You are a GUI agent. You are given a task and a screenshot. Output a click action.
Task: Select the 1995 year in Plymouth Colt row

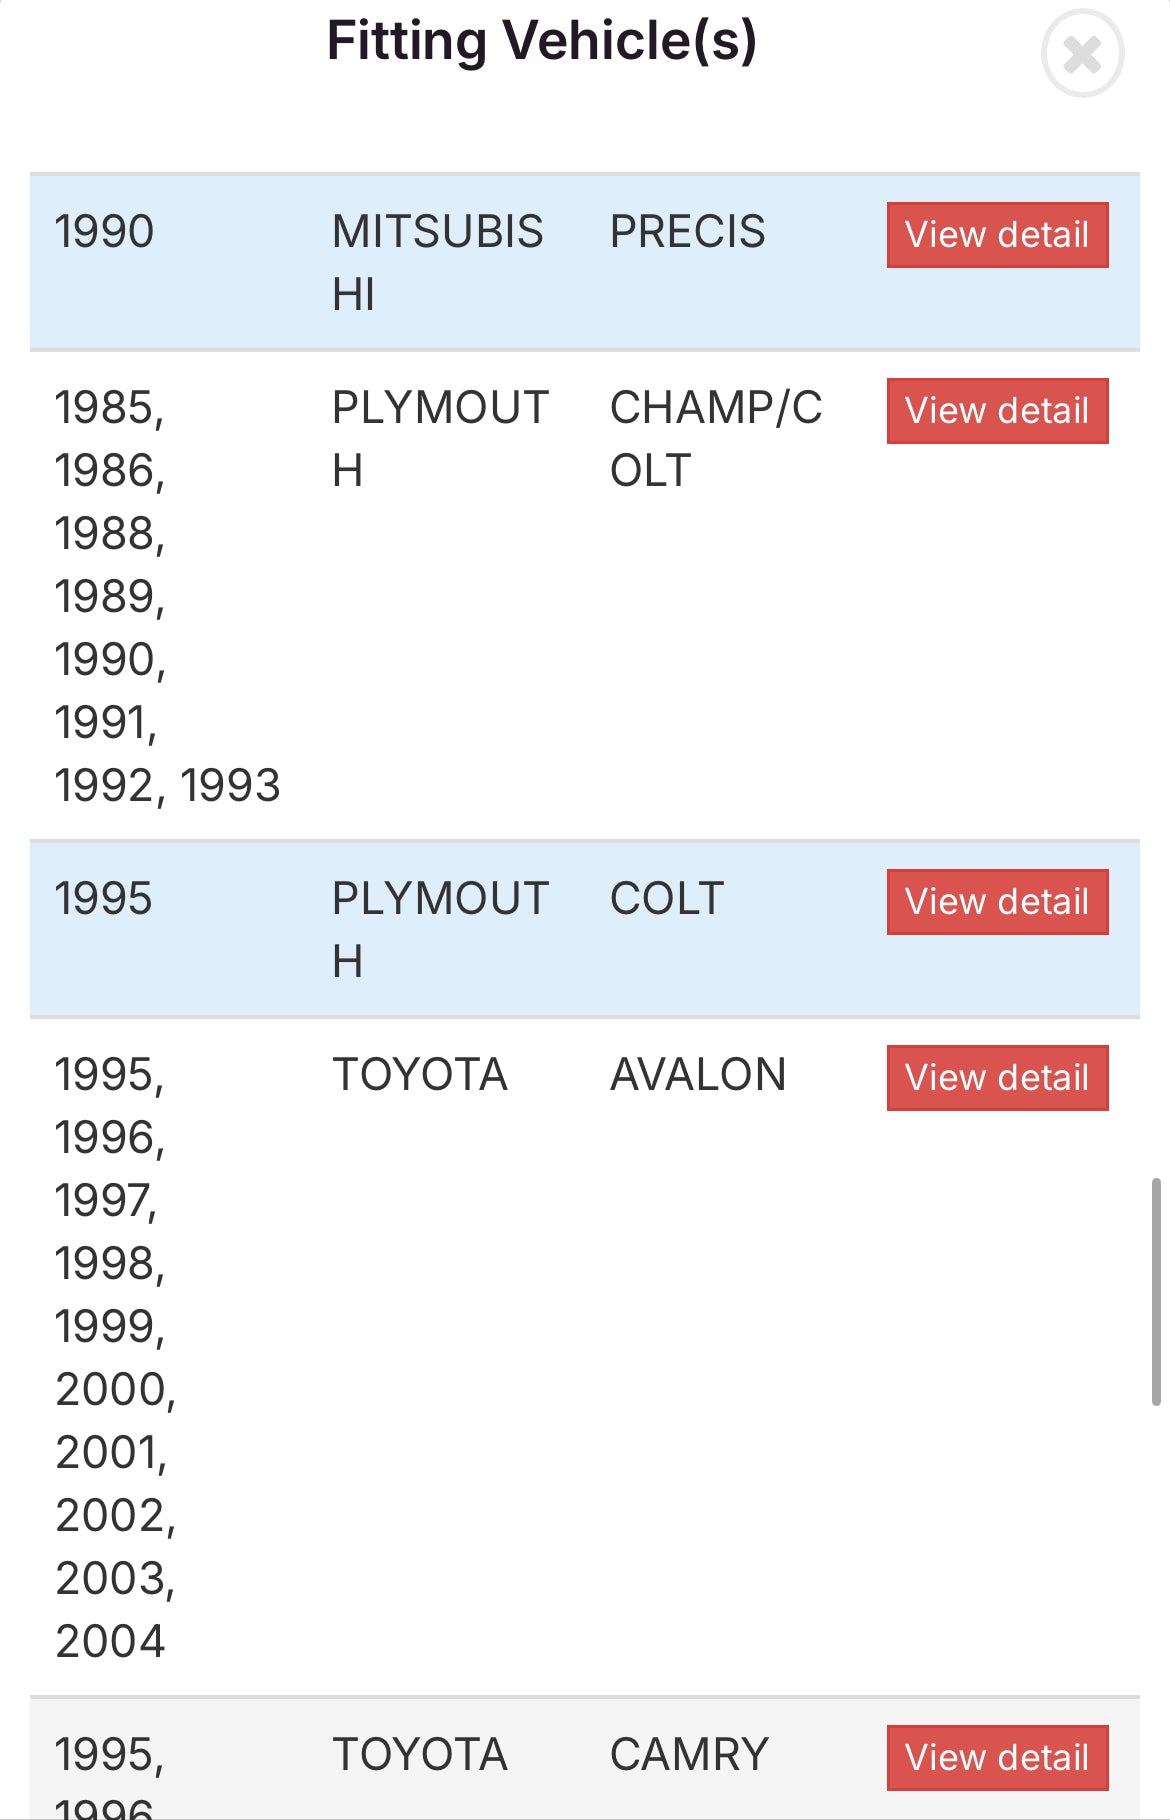(x=103, y=899)
